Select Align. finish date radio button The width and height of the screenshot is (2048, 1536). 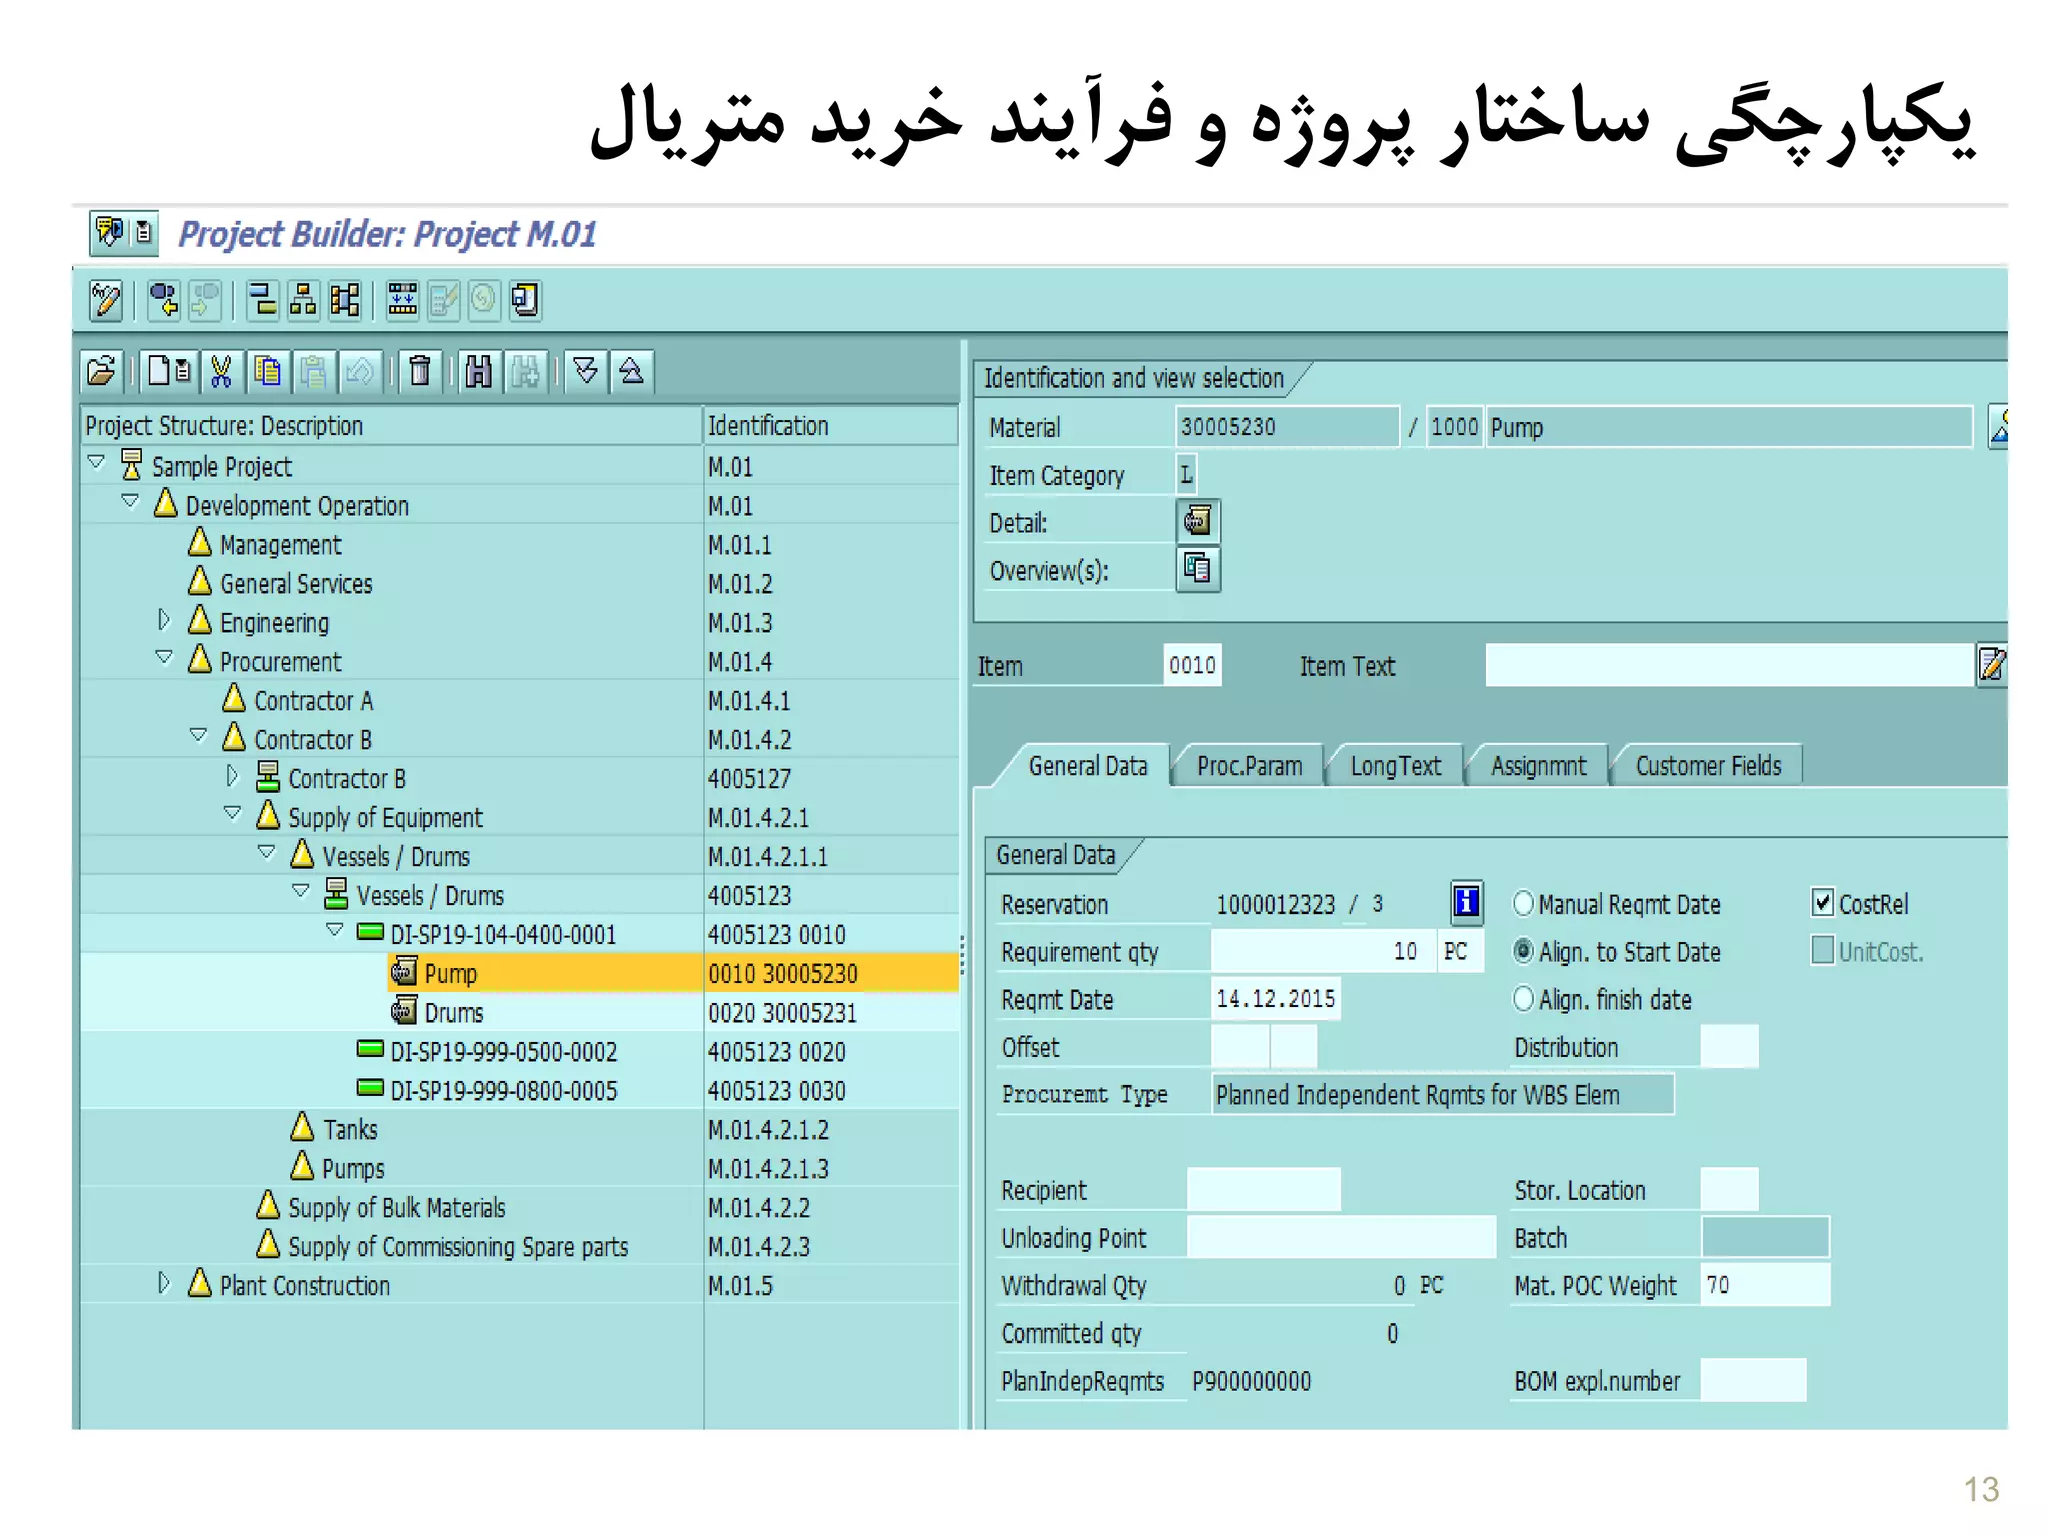[x=1523, y=998]
